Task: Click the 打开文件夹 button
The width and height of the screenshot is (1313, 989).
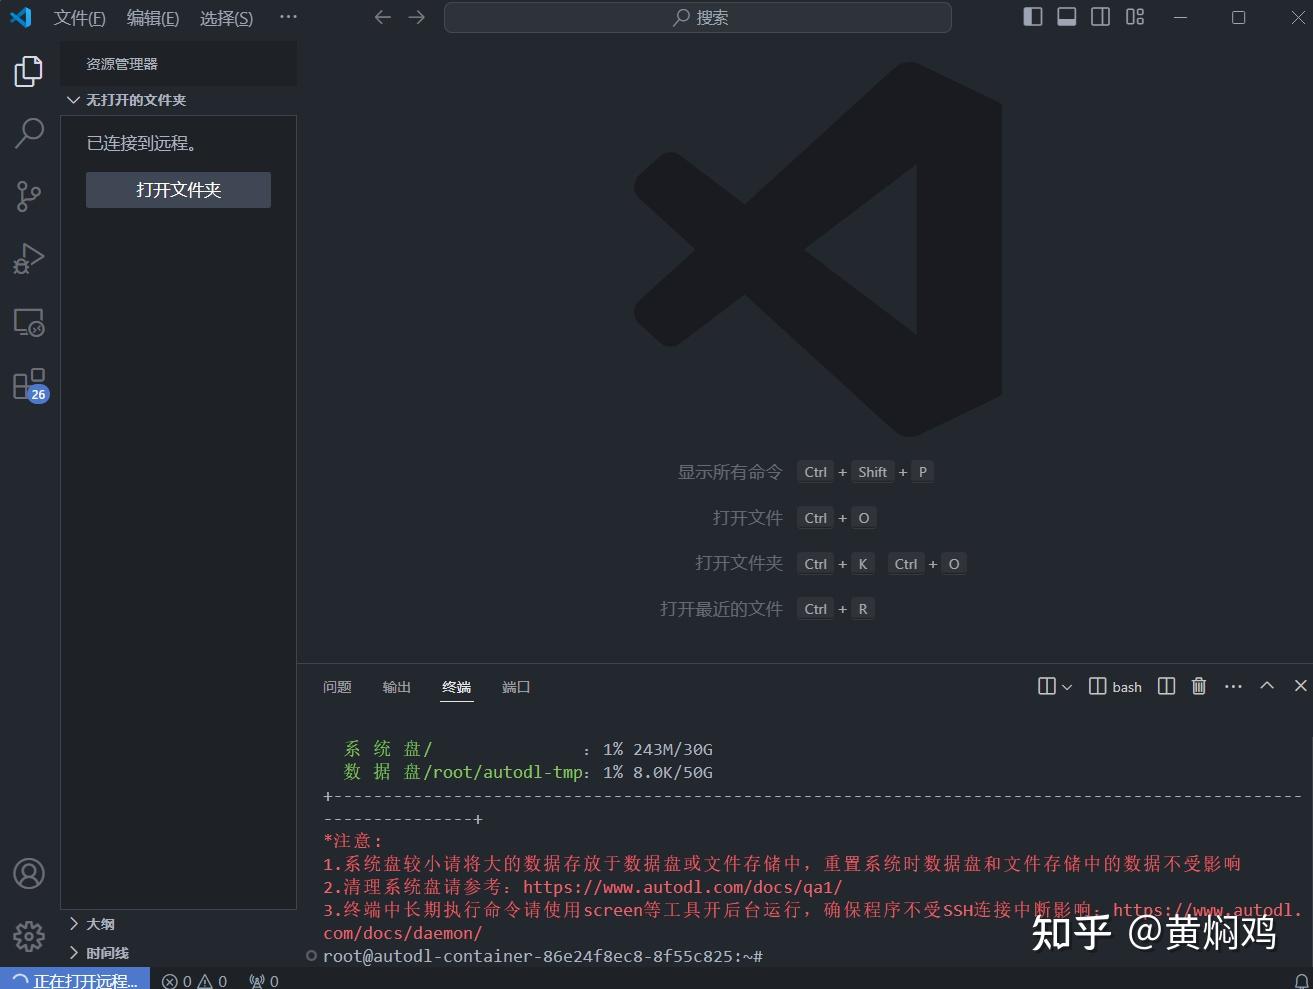Action: (178, 190)
